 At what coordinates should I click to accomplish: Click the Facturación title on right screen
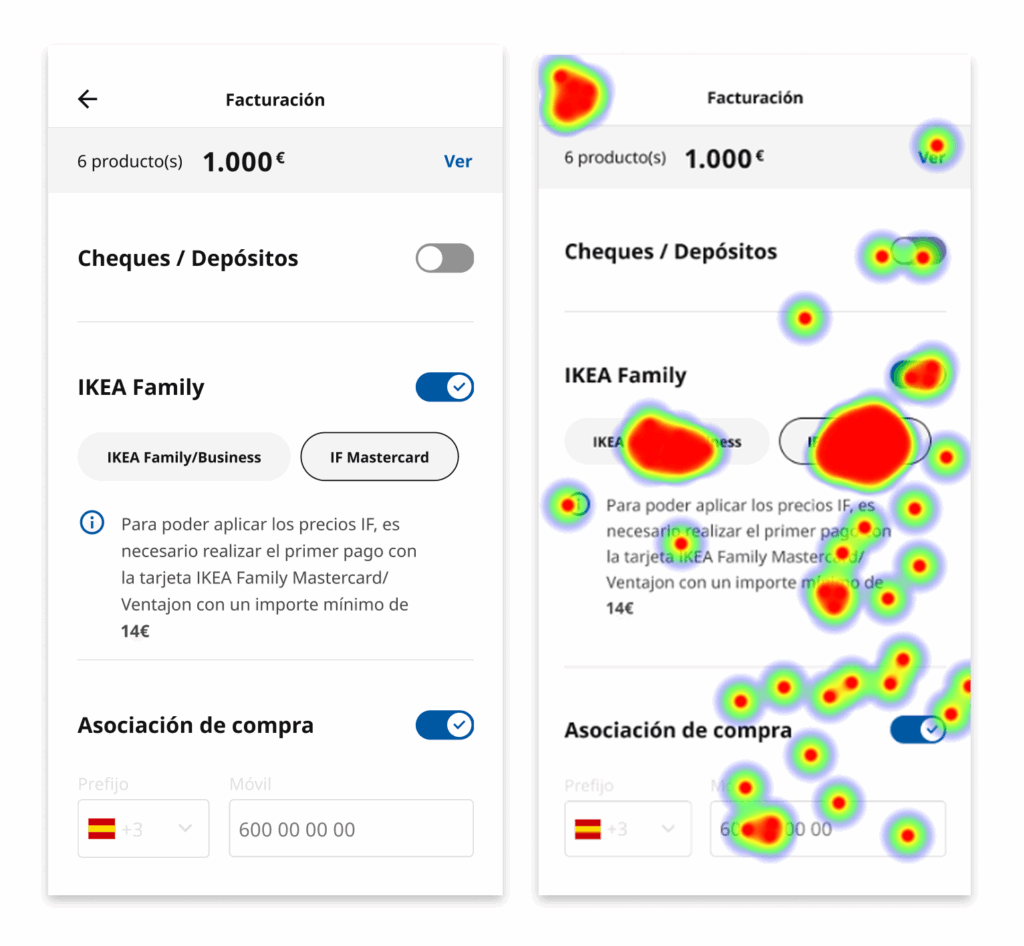(755, 98)
